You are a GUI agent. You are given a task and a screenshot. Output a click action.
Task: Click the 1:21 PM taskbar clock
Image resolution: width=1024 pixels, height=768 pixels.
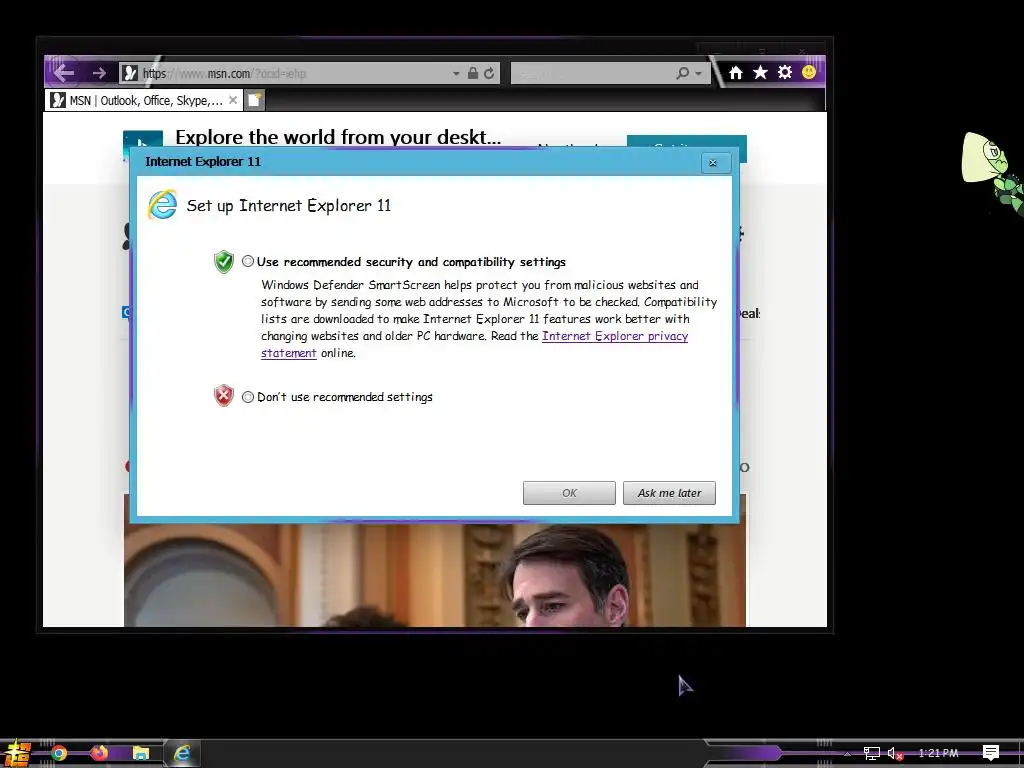tap(938, 753)
